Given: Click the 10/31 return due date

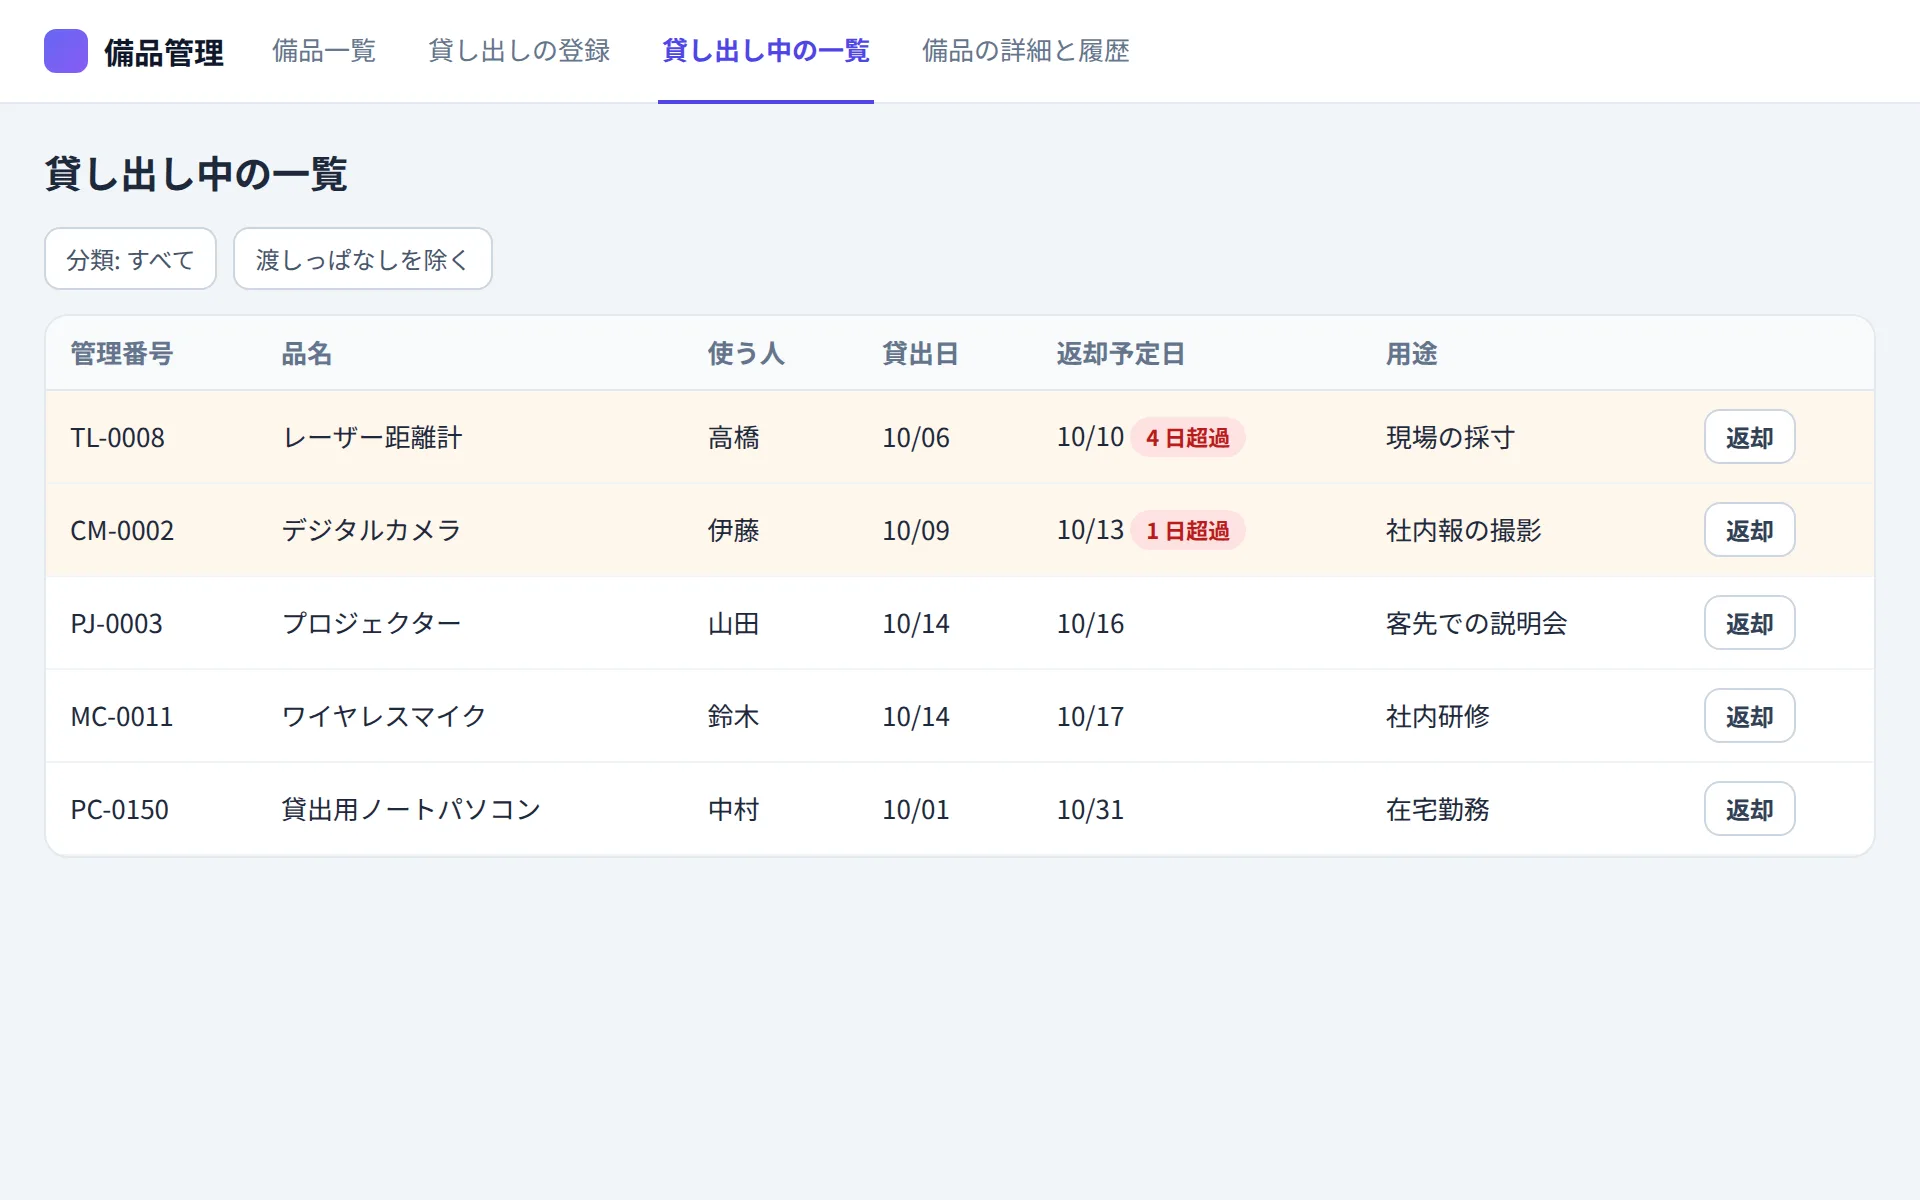Looking at the screenshot, I should [x=1090, y=810].
